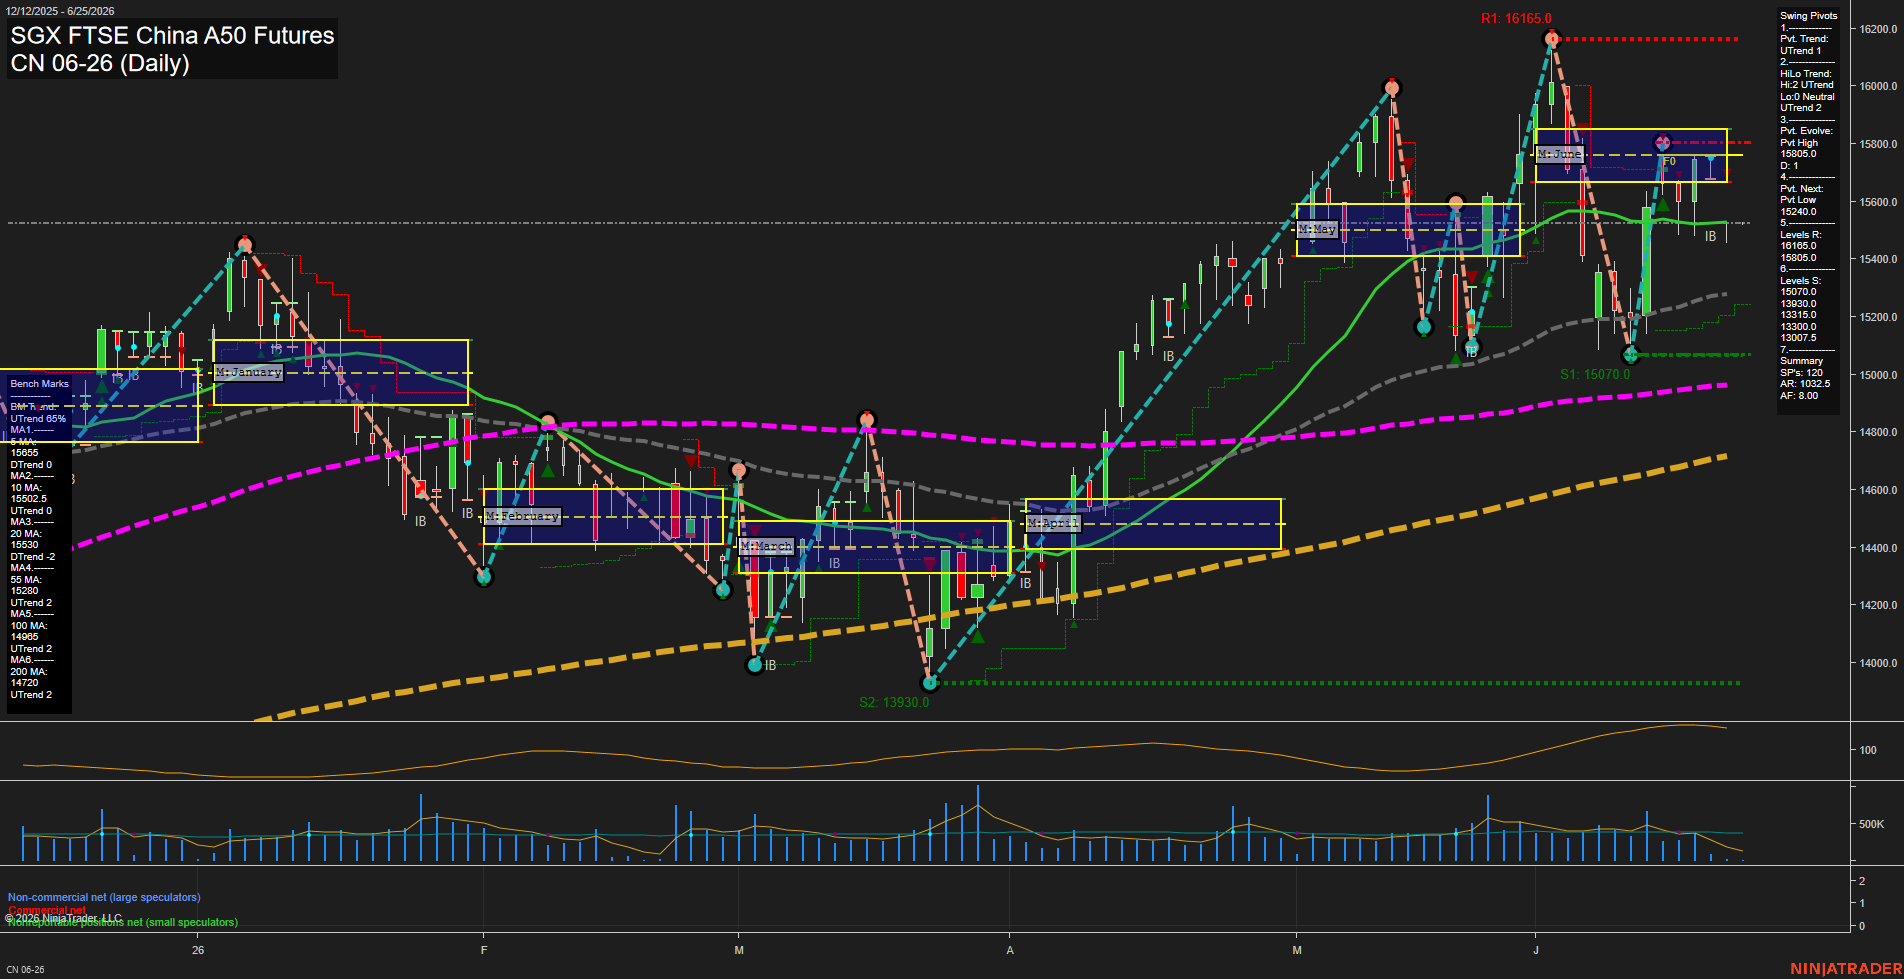Viewport: 1904px width, 979px height.
Task: Click the 15600.0 price axis label
Action: pyautogui.click(x=1878, y=202)
